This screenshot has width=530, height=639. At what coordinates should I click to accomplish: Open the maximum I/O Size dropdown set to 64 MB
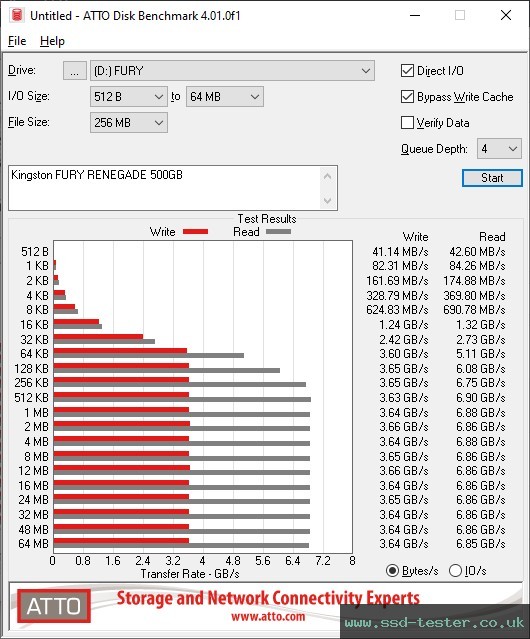pyautogui.click(x=225, y=97)
